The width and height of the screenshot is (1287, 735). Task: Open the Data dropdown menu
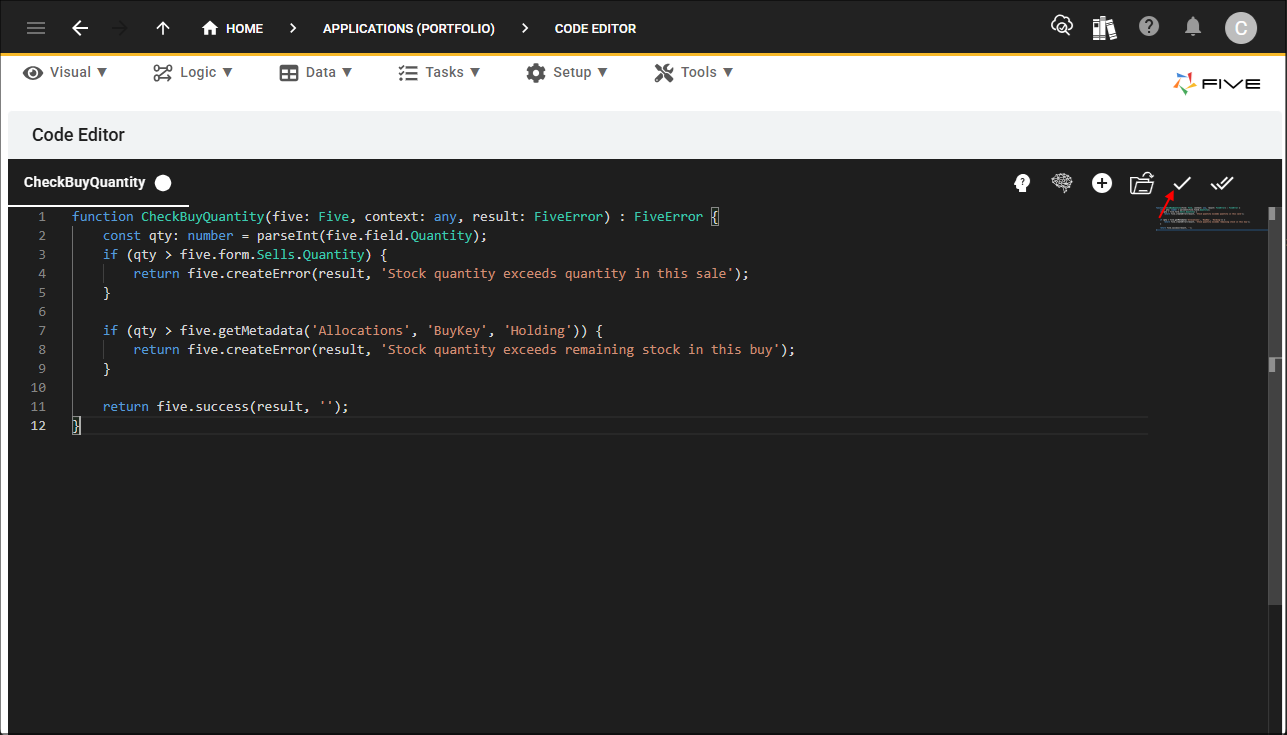point(316,72)
